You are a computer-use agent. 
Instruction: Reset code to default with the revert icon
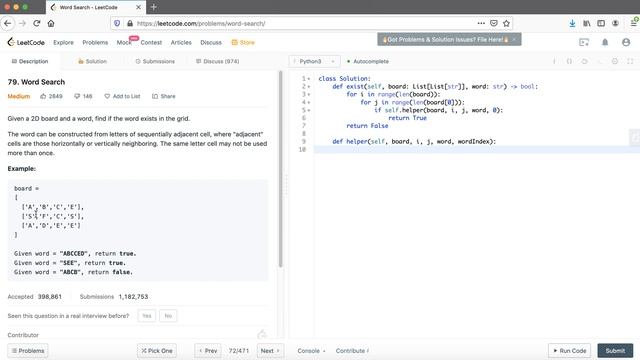click(x=584, y=61)
